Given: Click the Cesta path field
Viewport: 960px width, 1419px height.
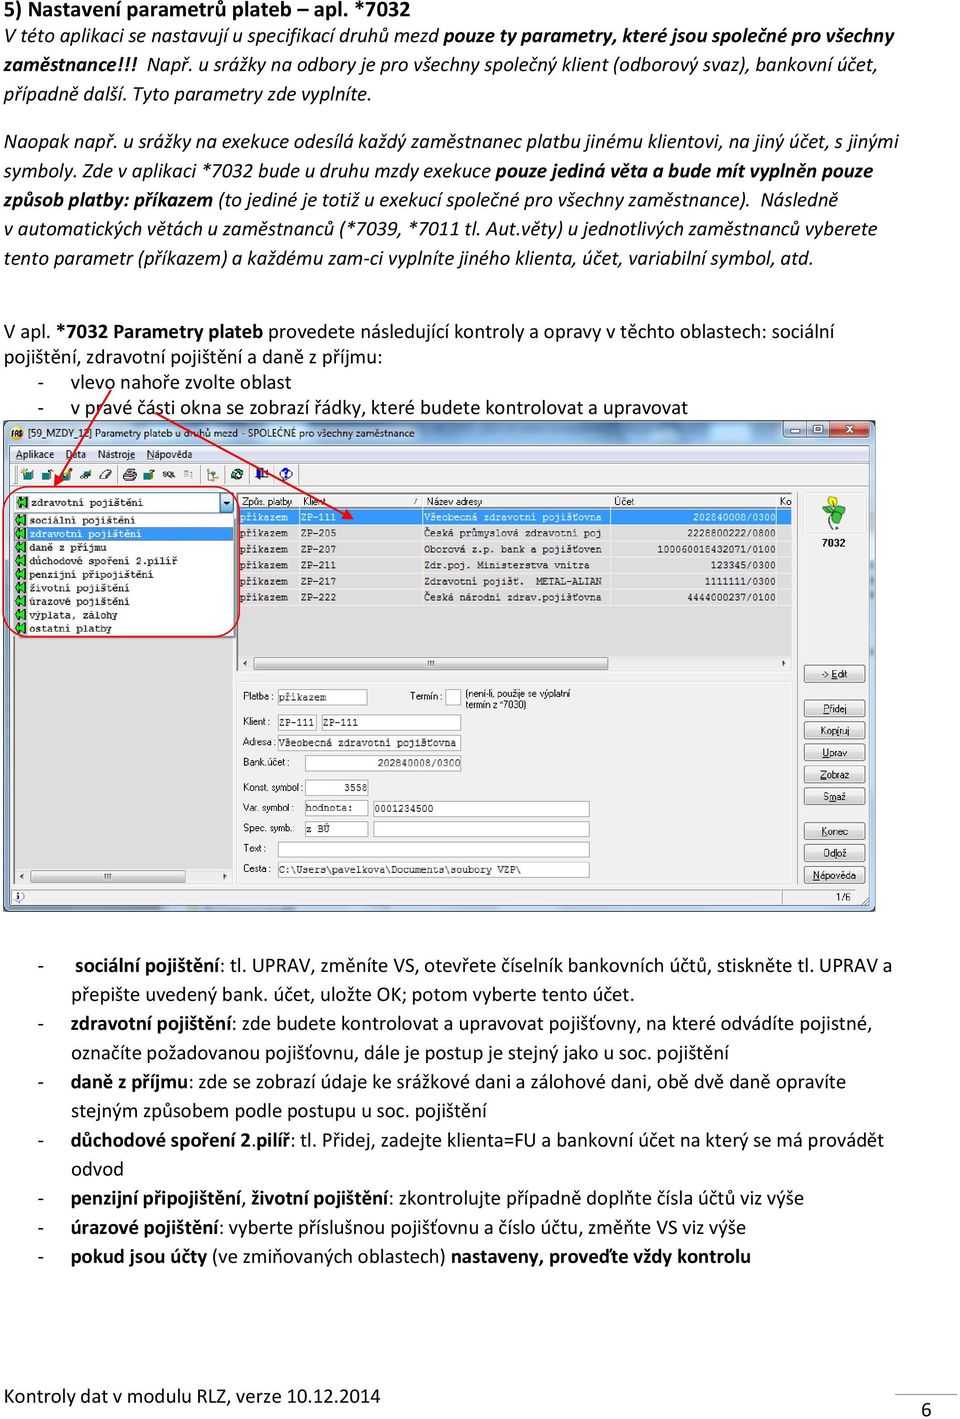Looking at the screenshot, I should pyautogui.click(x=433, y=869).
